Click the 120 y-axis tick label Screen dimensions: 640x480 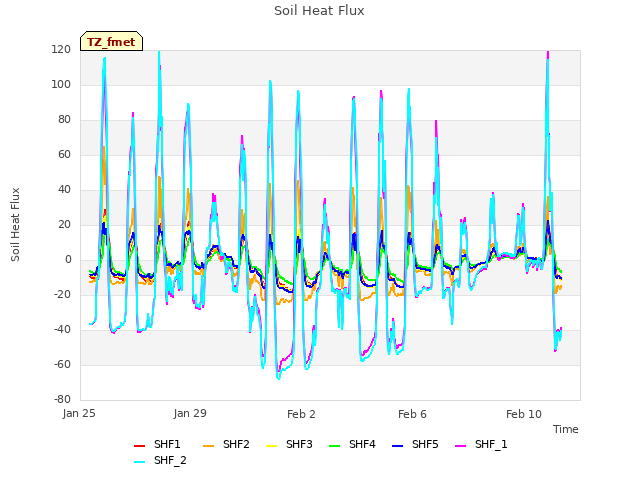61,50
